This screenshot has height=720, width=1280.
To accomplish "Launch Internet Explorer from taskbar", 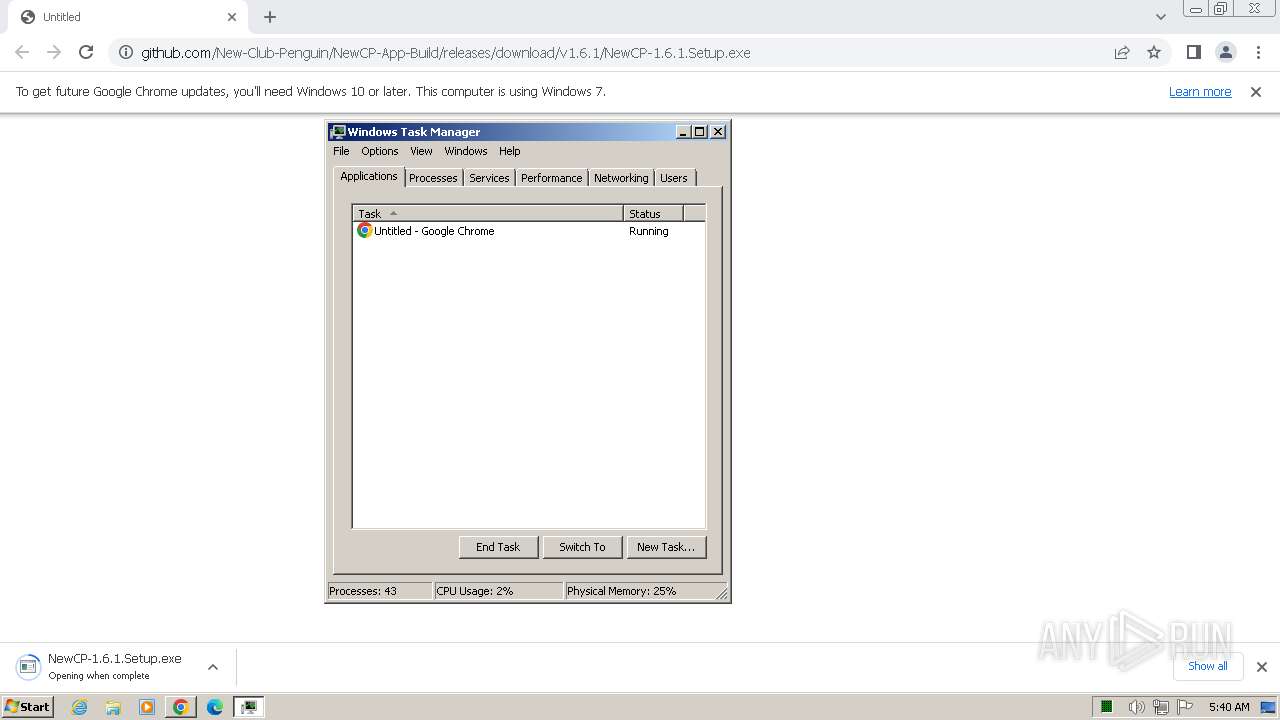I will (79, 707).
